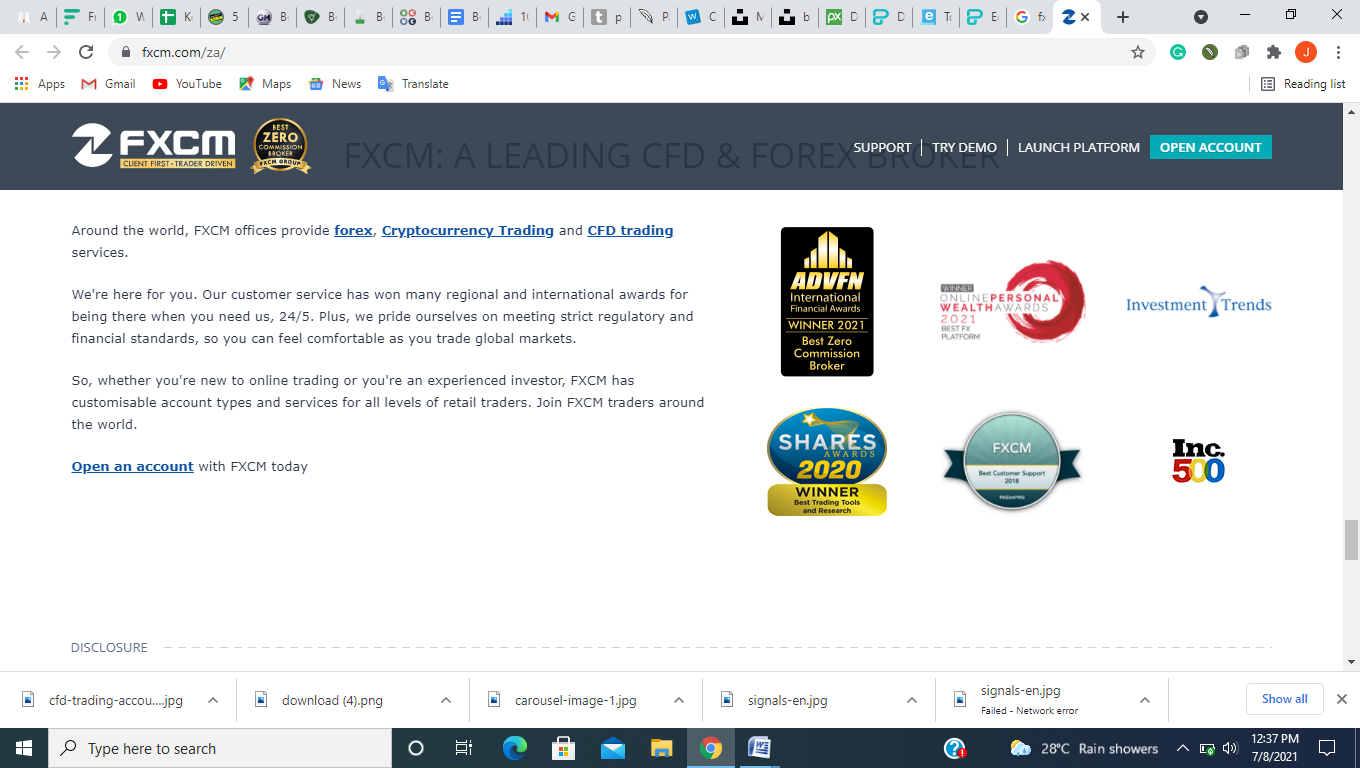Click the scrollbar up arrow
The height and width of the screenshot is (768, 1360).
pyautogui.click(x=1352, y=110)
